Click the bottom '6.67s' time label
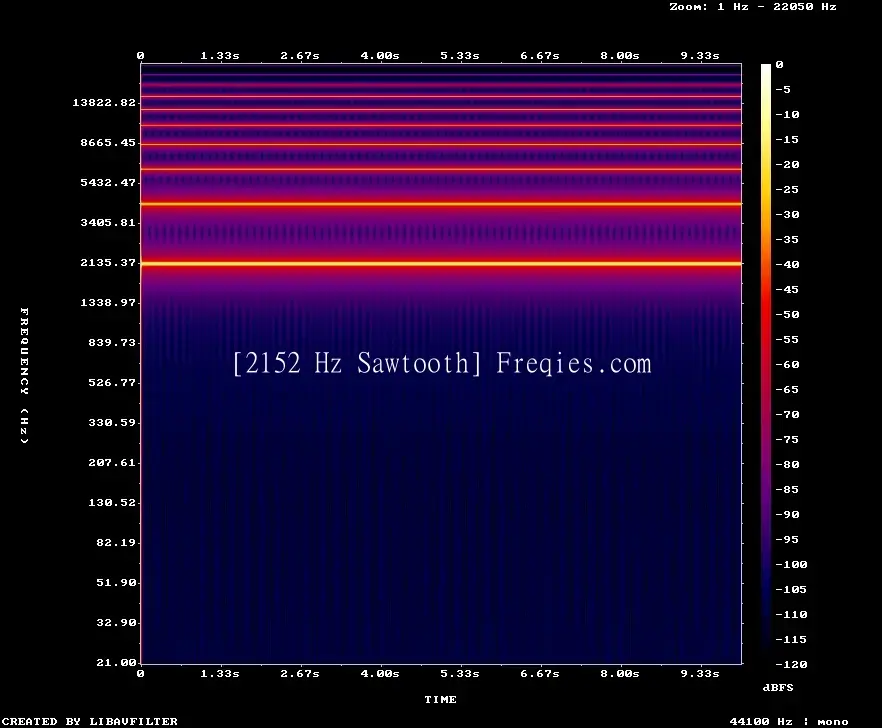This screenshot has width=882, height=728. 540,673
